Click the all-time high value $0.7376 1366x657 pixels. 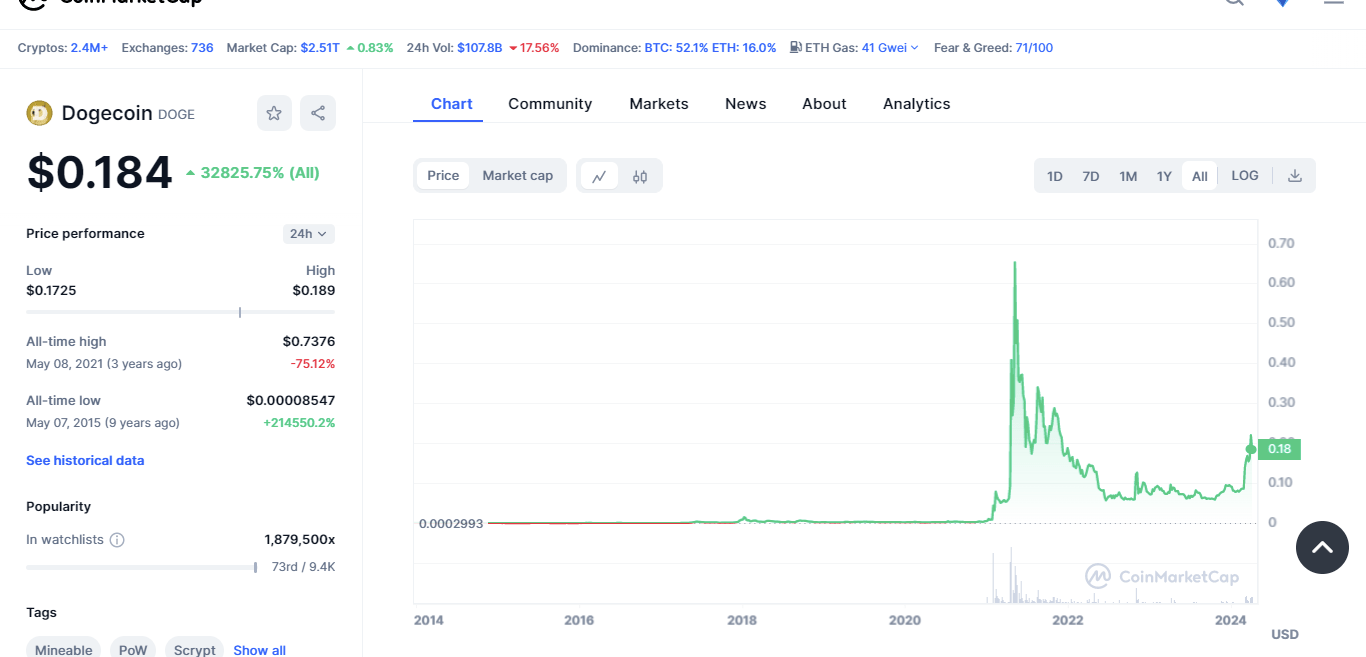coord(309,342)
